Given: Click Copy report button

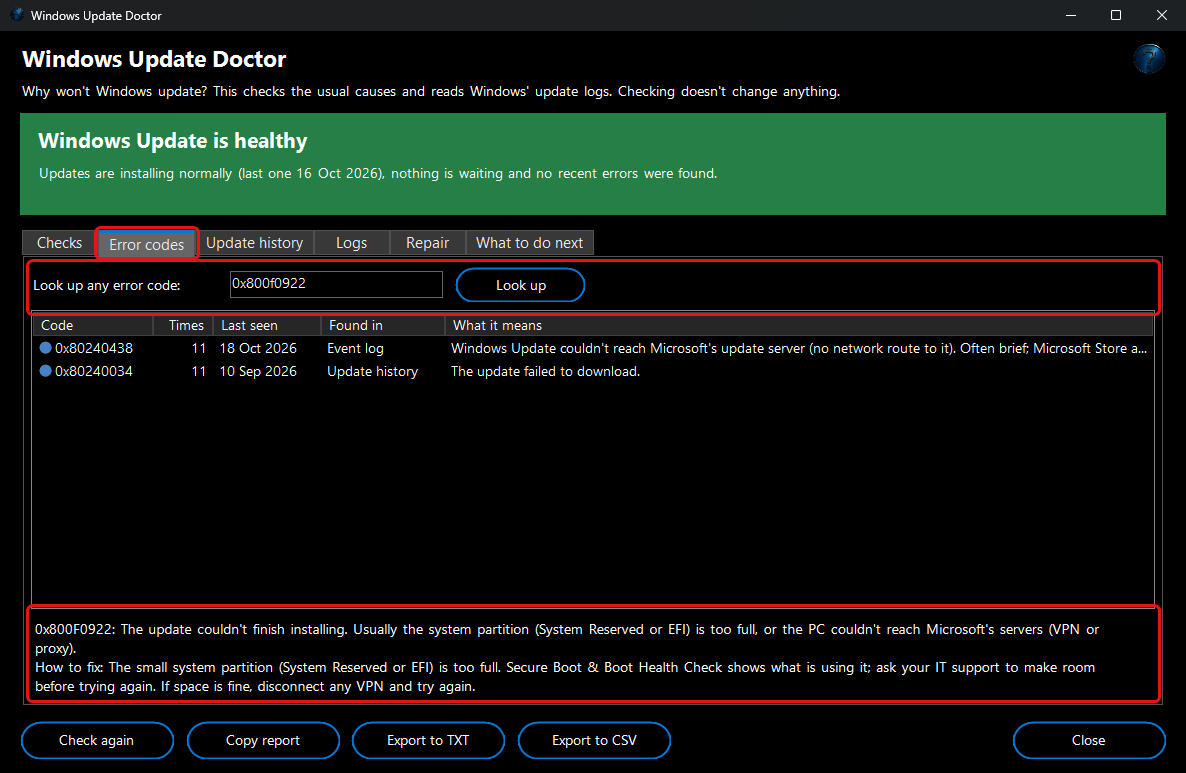Looking at the screenshot, I should tap(263, 740).
